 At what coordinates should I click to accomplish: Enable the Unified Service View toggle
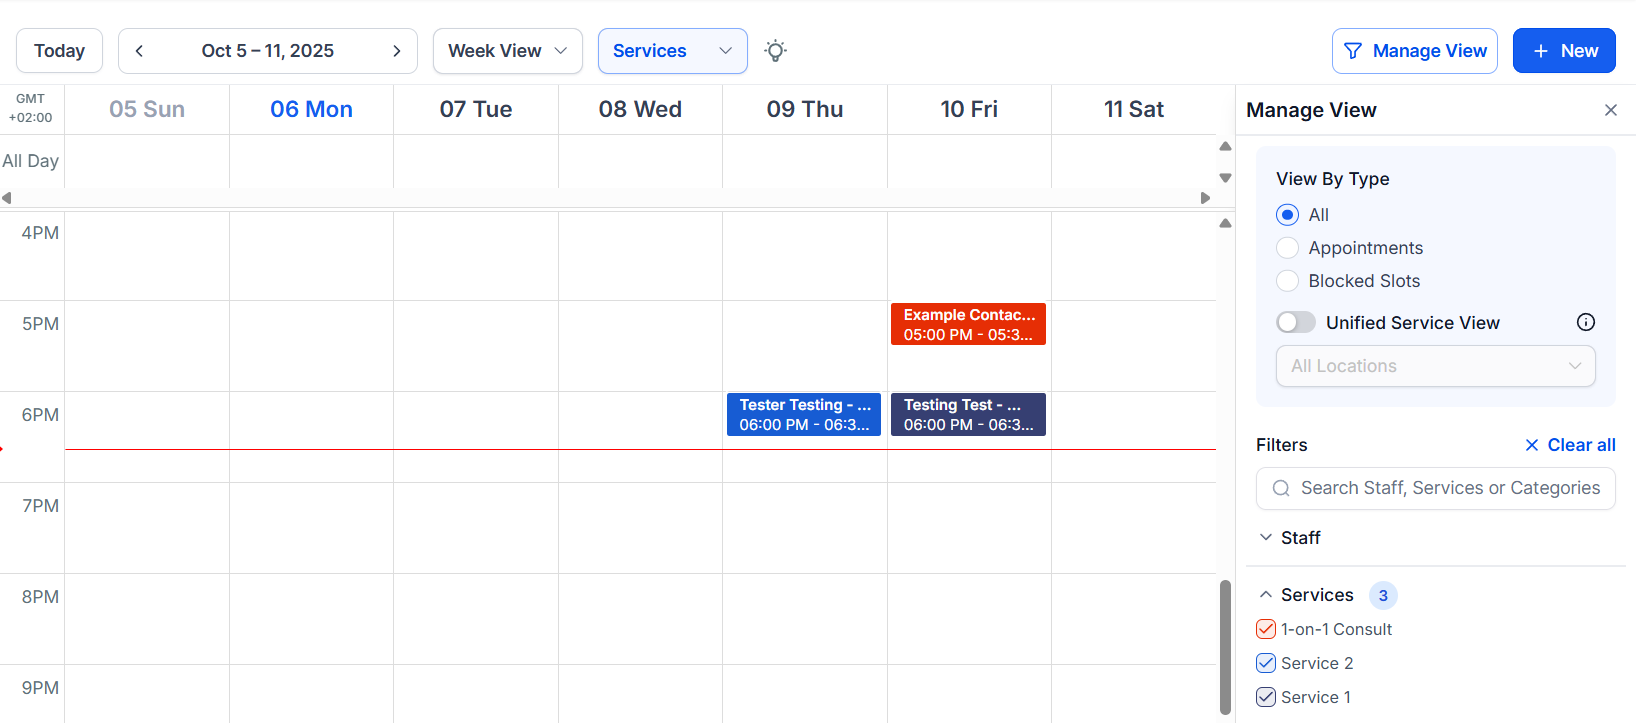[x=1296, y=322]
